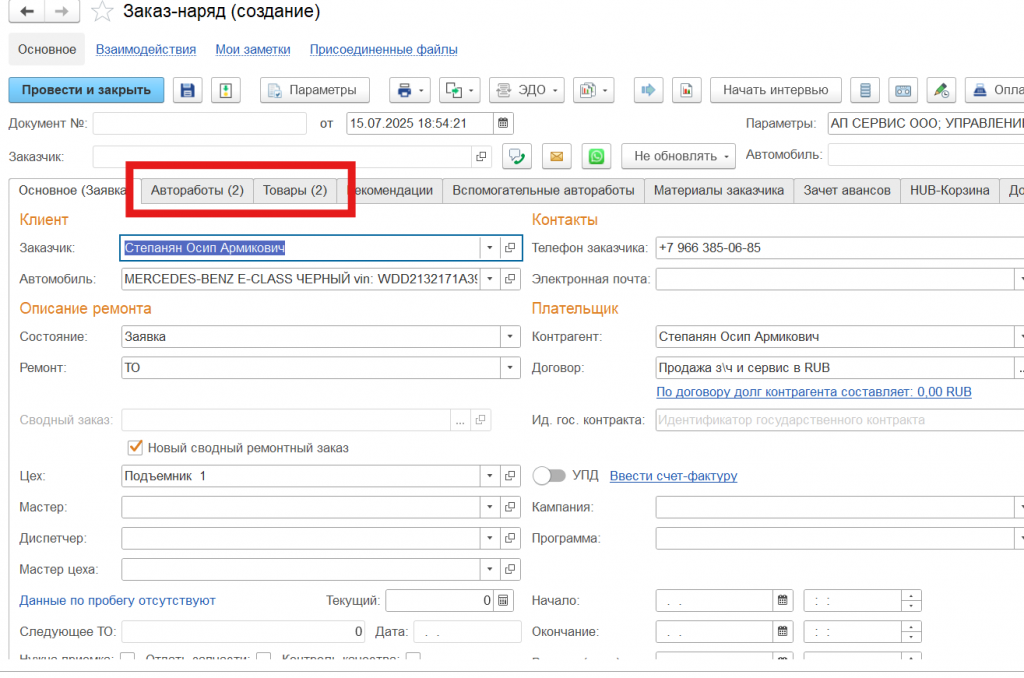Open the Ремонт type dropdown

tap(510, 368)
